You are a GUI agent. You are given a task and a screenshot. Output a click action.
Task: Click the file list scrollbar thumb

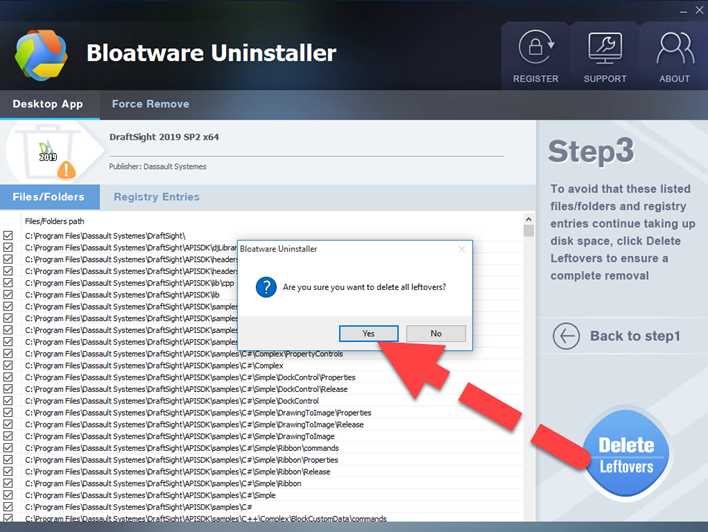529,231
